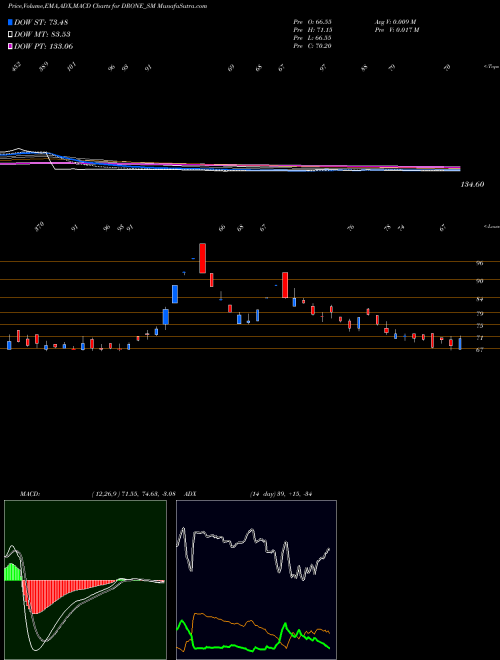Click the last blue candlestick on the right
This screenshot has height=660, width=500.
[460, 343]
